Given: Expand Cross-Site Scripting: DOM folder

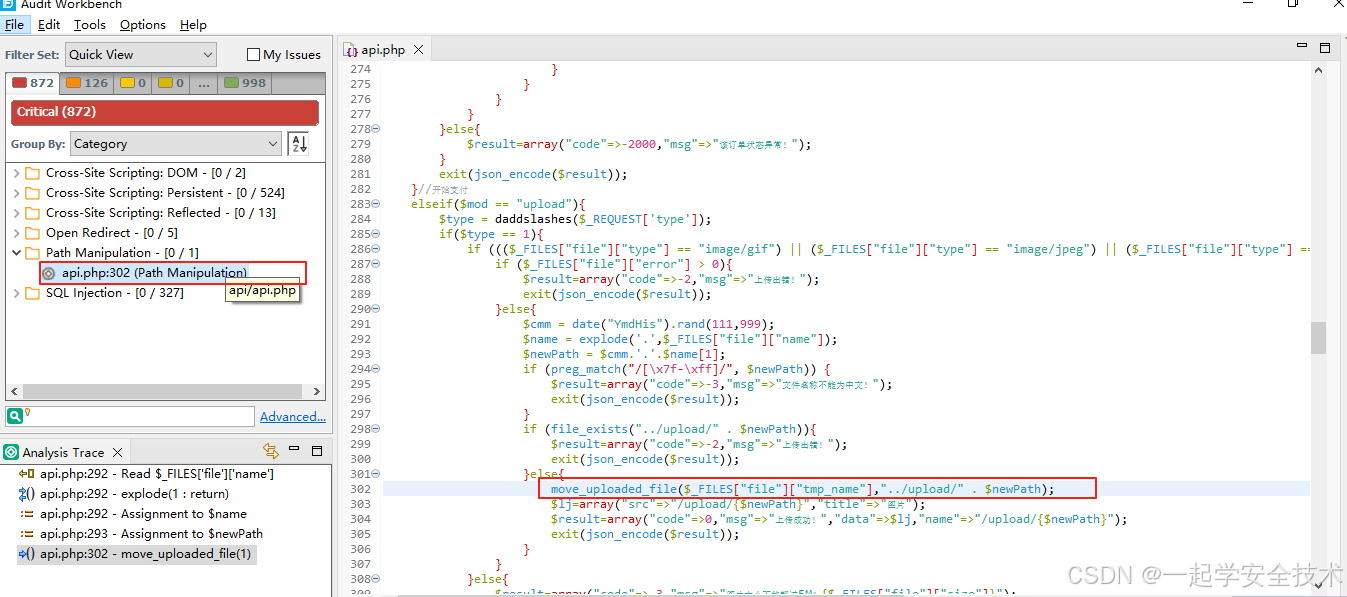Looking at the screenshot, I should [x=16, y=173].
